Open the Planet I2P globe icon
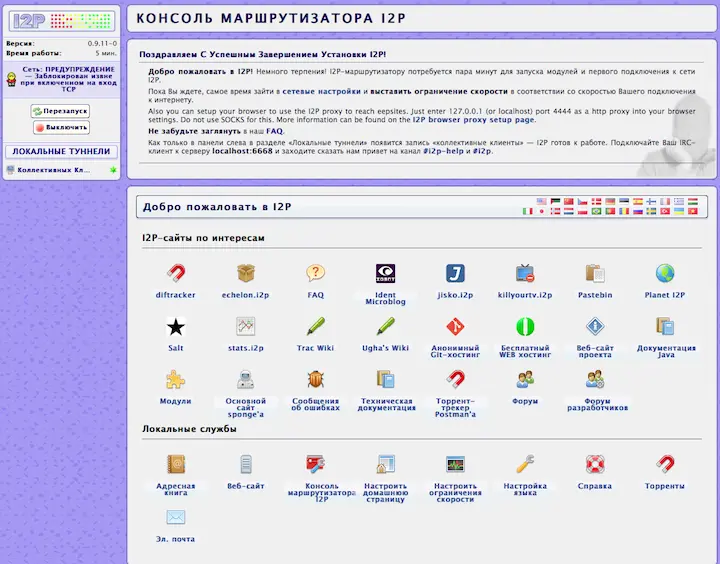This screenshot has height=564, width=720. [665, 273]
